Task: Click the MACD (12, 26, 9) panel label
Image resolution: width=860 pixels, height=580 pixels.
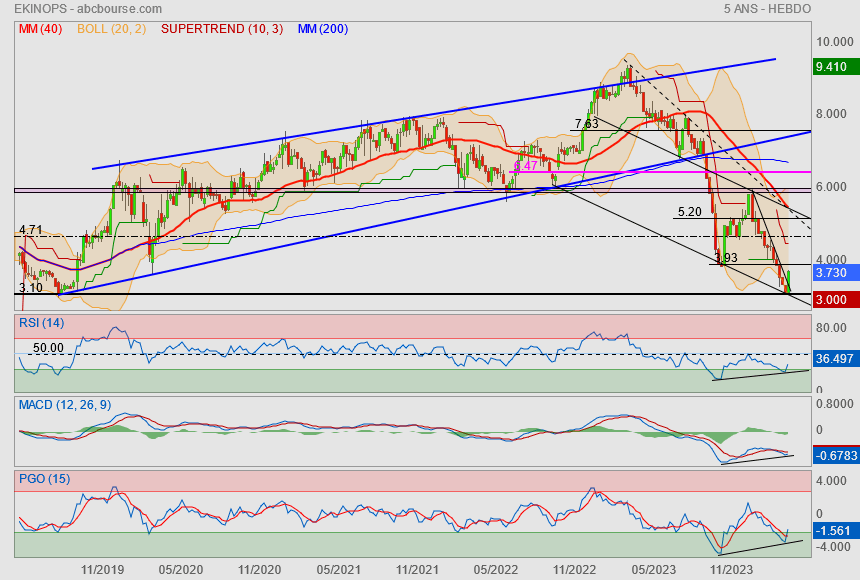Action: point(65,405)
